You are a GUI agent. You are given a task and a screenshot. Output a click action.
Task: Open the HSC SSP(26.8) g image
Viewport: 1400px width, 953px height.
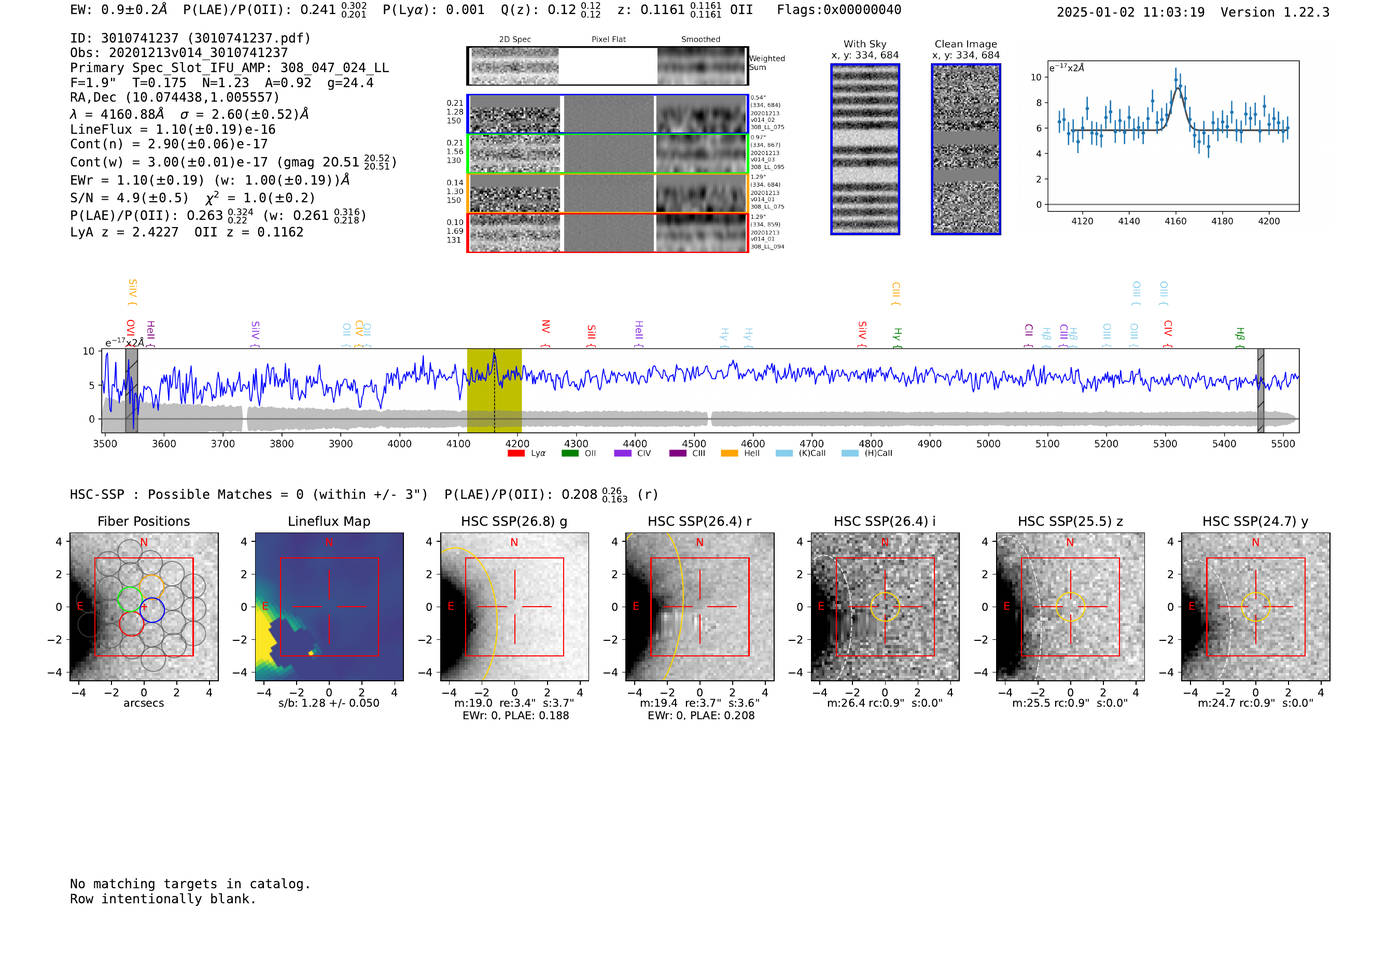(x=514, y=607)
